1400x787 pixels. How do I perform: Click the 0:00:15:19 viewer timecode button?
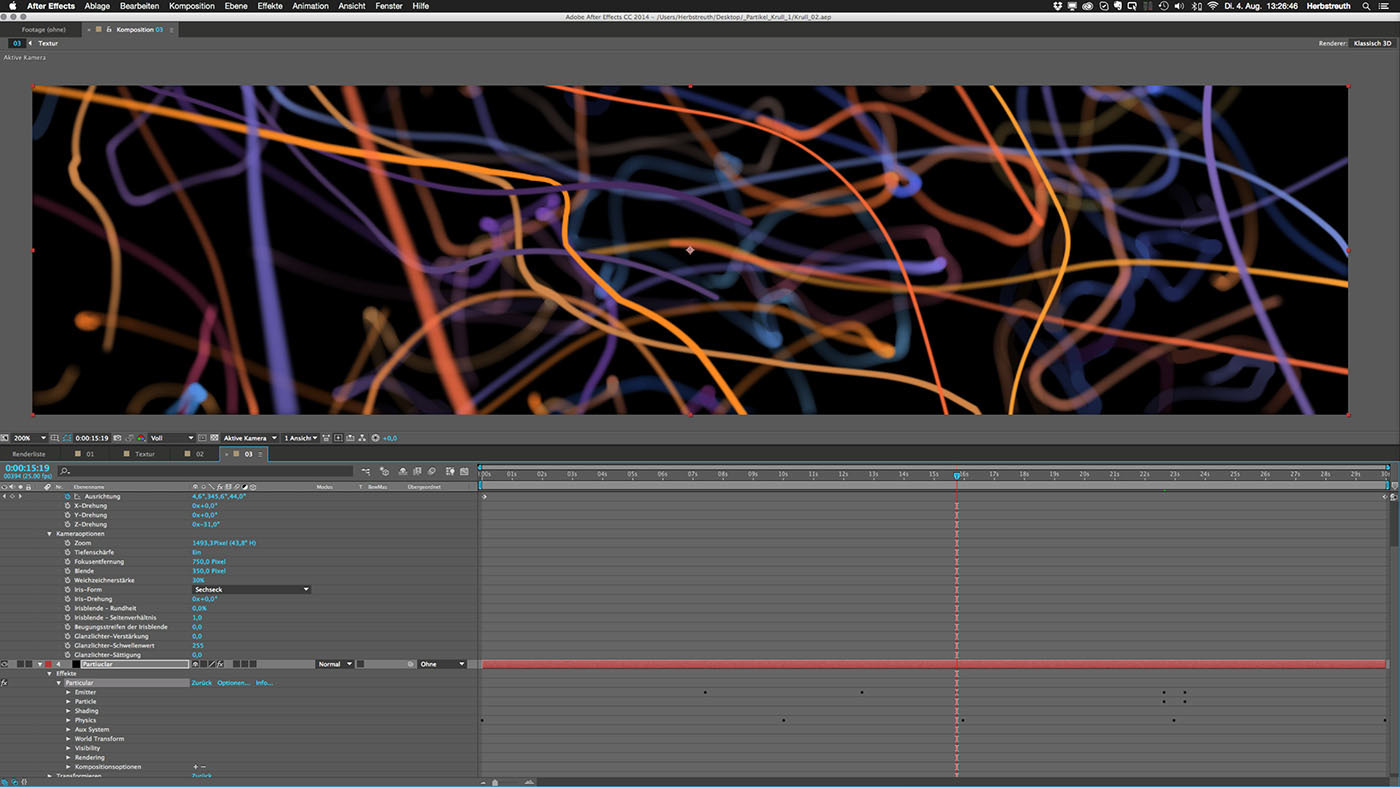(92, 438)
